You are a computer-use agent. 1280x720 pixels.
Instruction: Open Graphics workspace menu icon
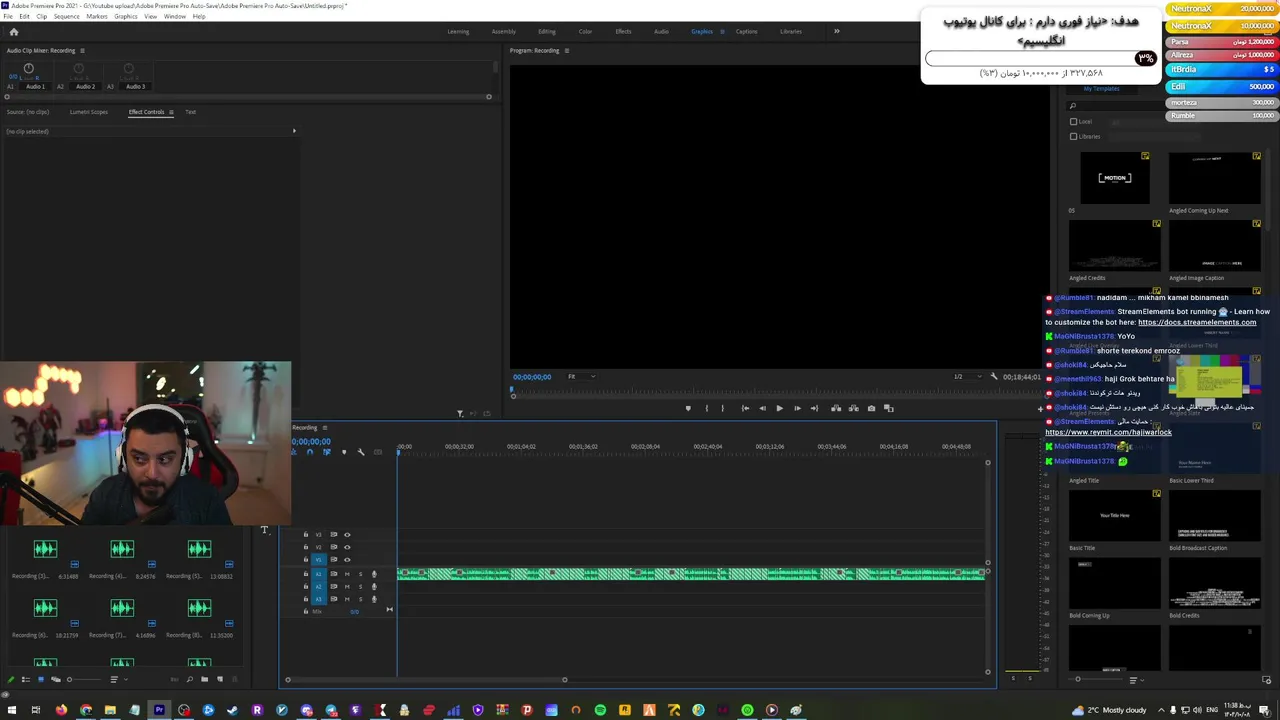722,31
